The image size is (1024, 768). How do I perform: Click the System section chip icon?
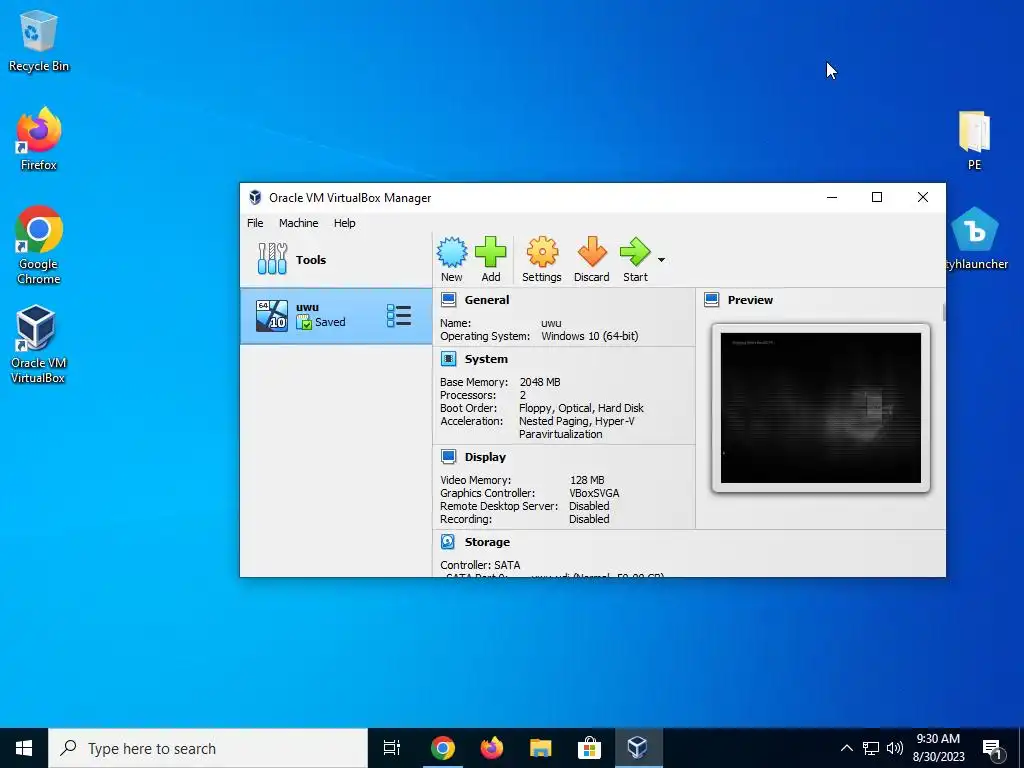pyautogui.click(x=448, y=359)
